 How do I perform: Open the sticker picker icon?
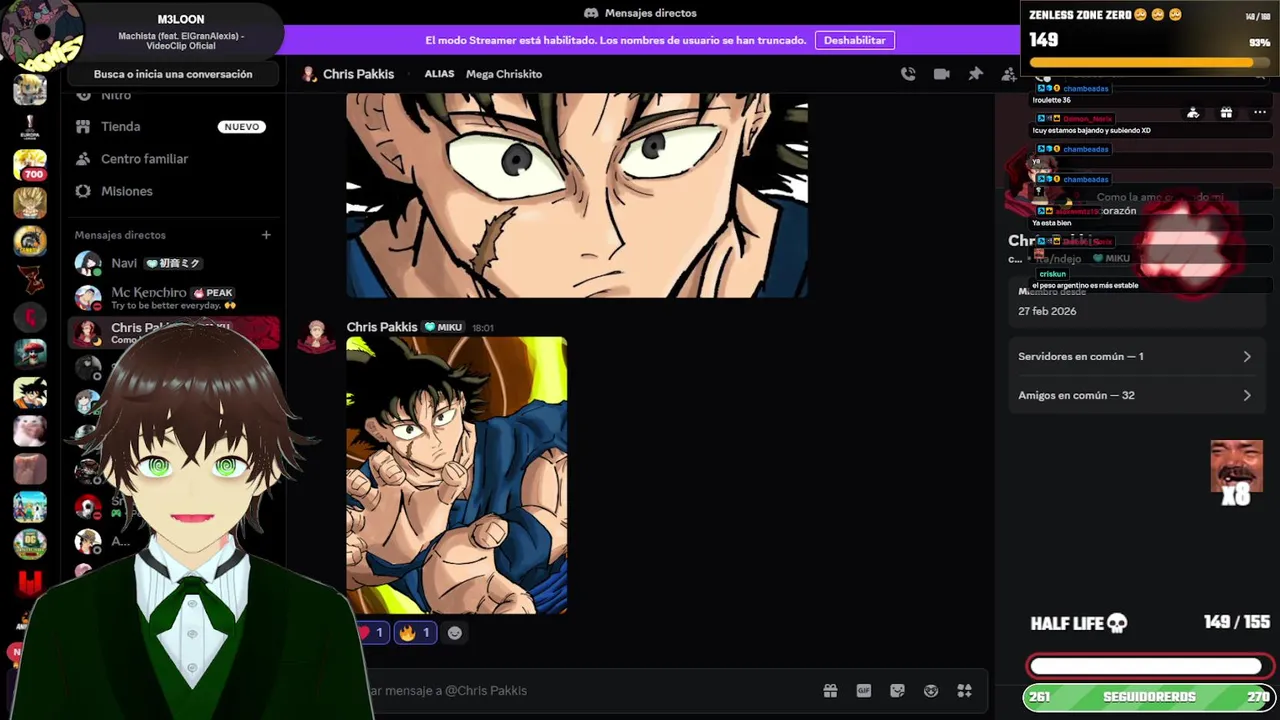[x=897, y=690]
